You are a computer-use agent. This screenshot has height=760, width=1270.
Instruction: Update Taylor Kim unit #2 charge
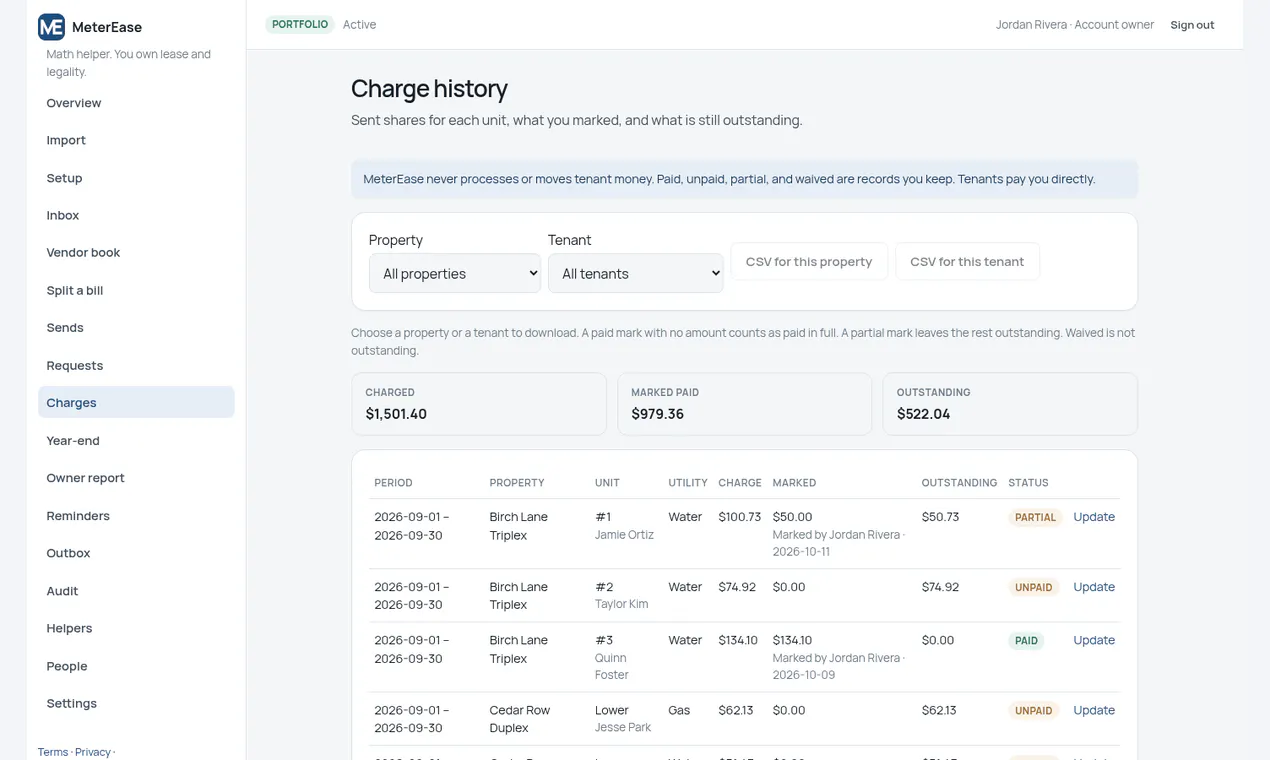tap(1094, 587)
